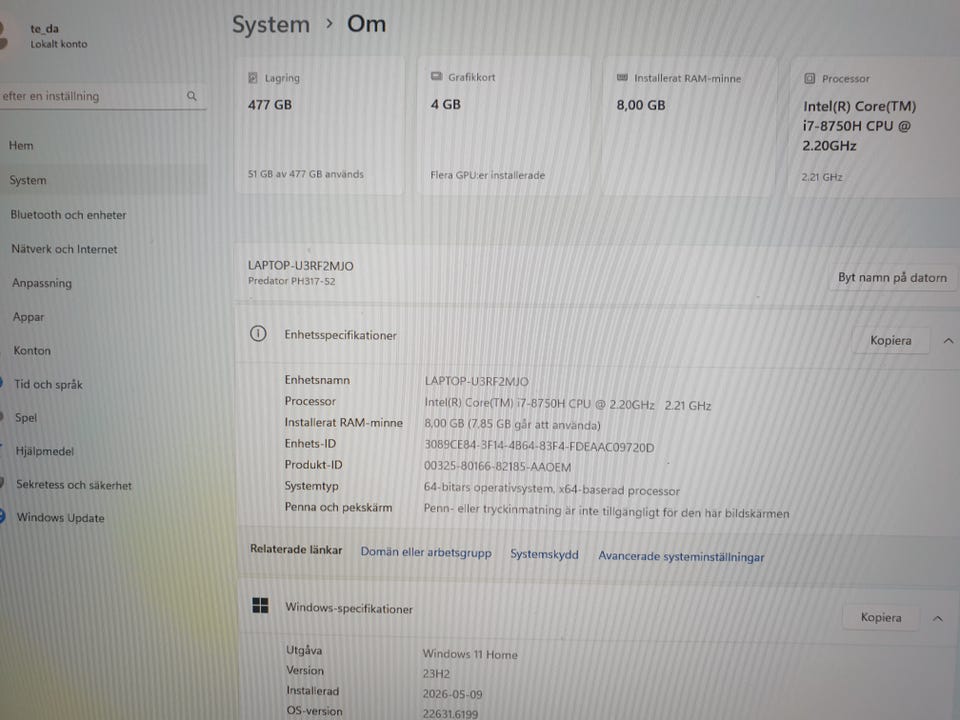Click Predator PH317-52 model text
960x720 pixels.
click(x=291, y=281)
